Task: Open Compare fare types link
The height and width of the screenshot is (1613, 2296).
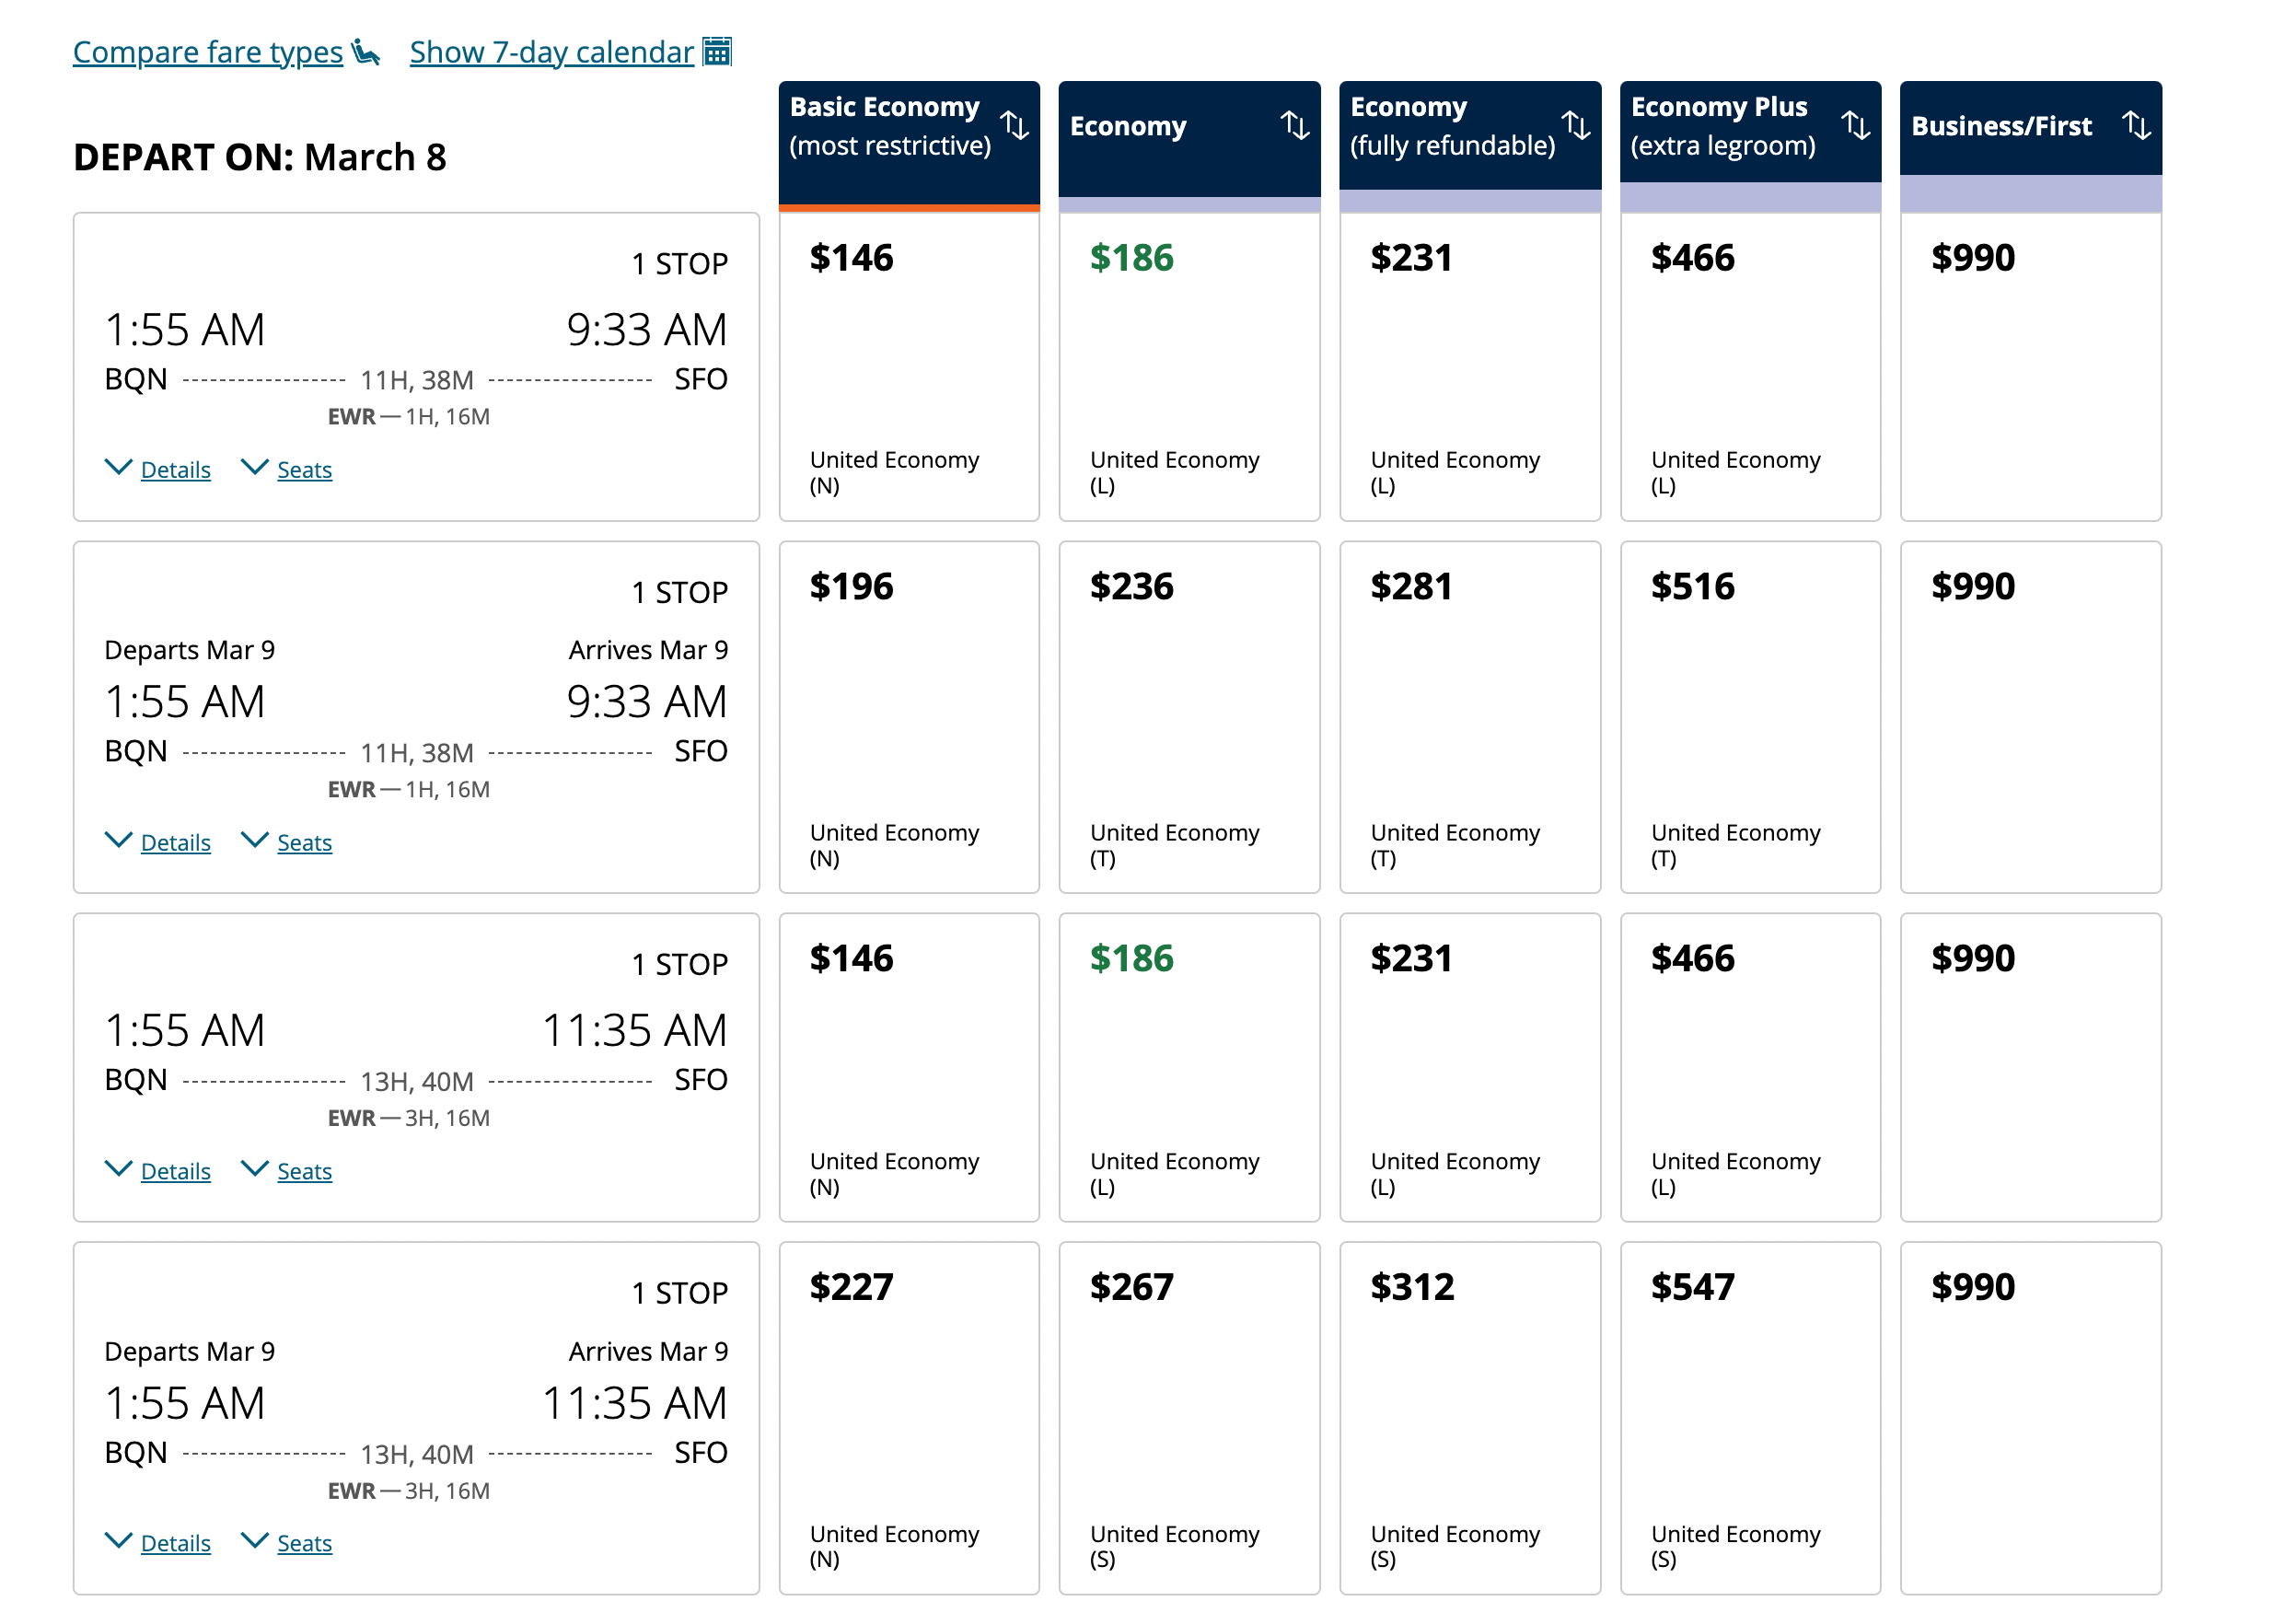Action: (208, 52)
